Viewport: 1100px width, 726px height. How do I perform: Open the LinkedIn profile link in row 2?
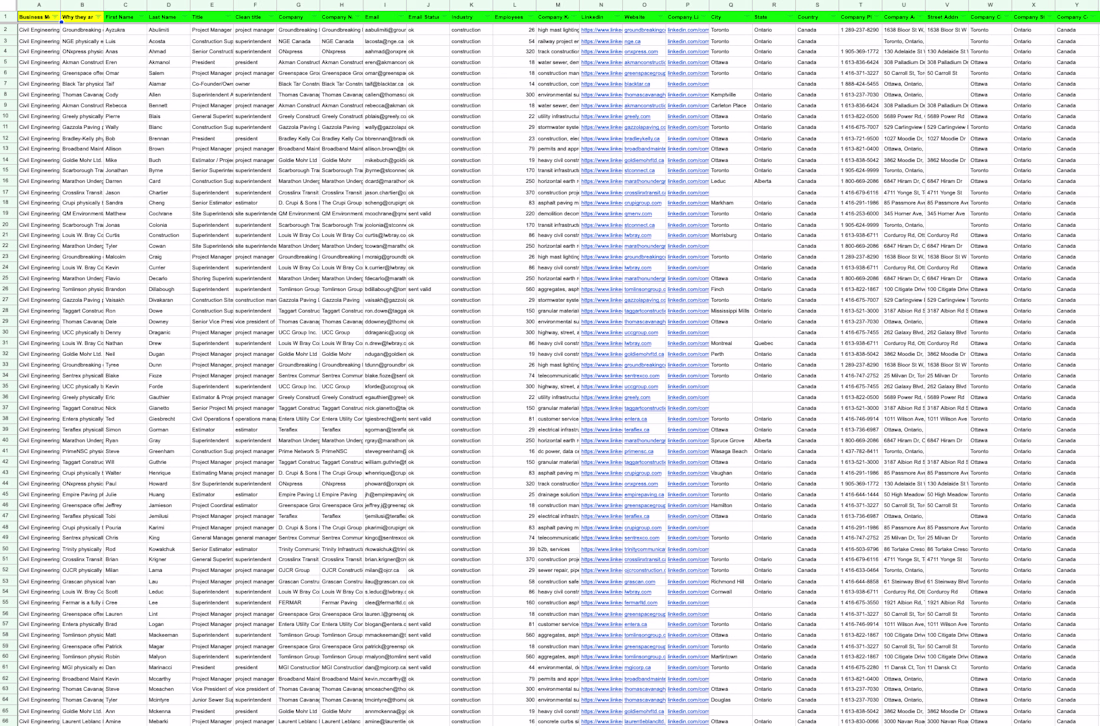[601, 30]
